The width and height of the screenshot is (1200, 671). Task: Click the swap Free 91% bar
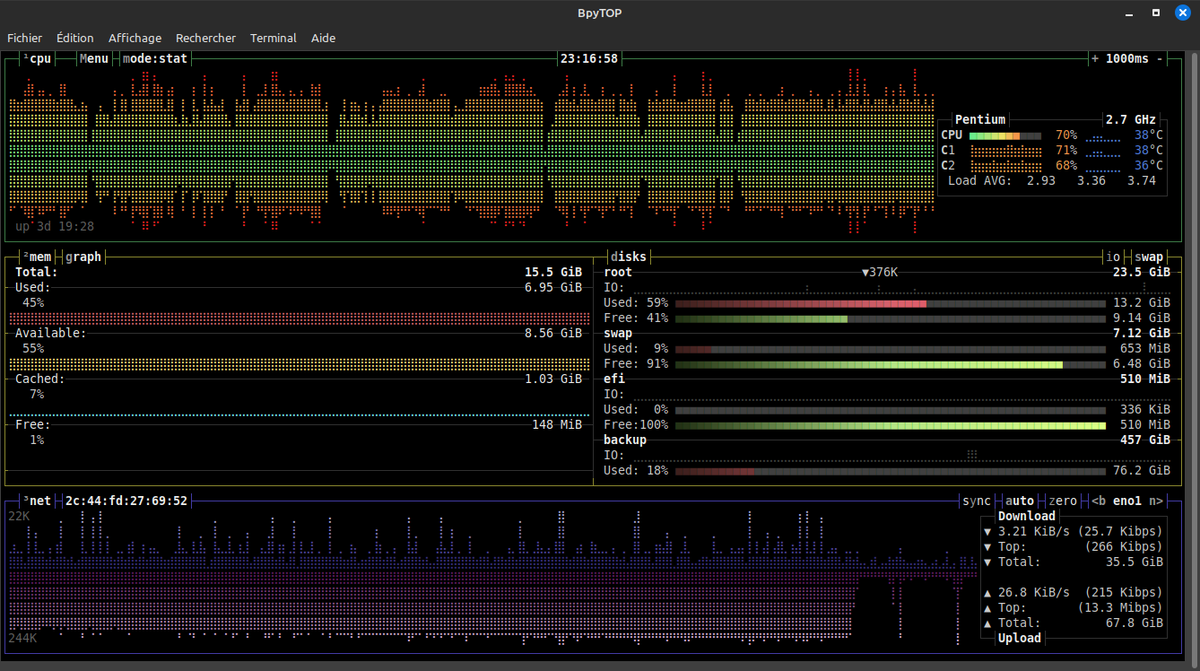click(890, 364)
